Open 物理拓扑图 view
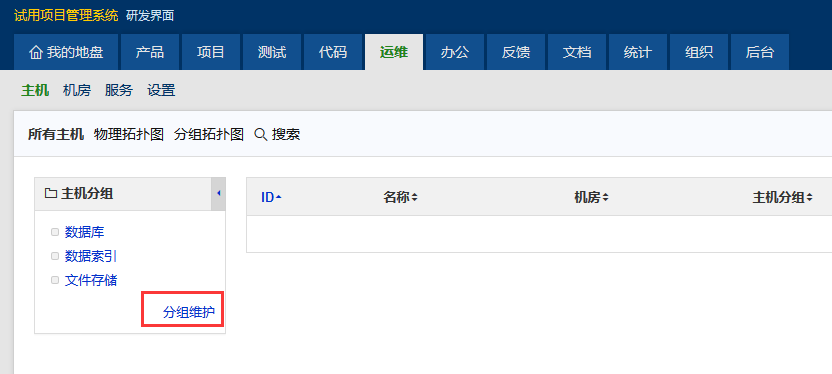 coord(129,134)
